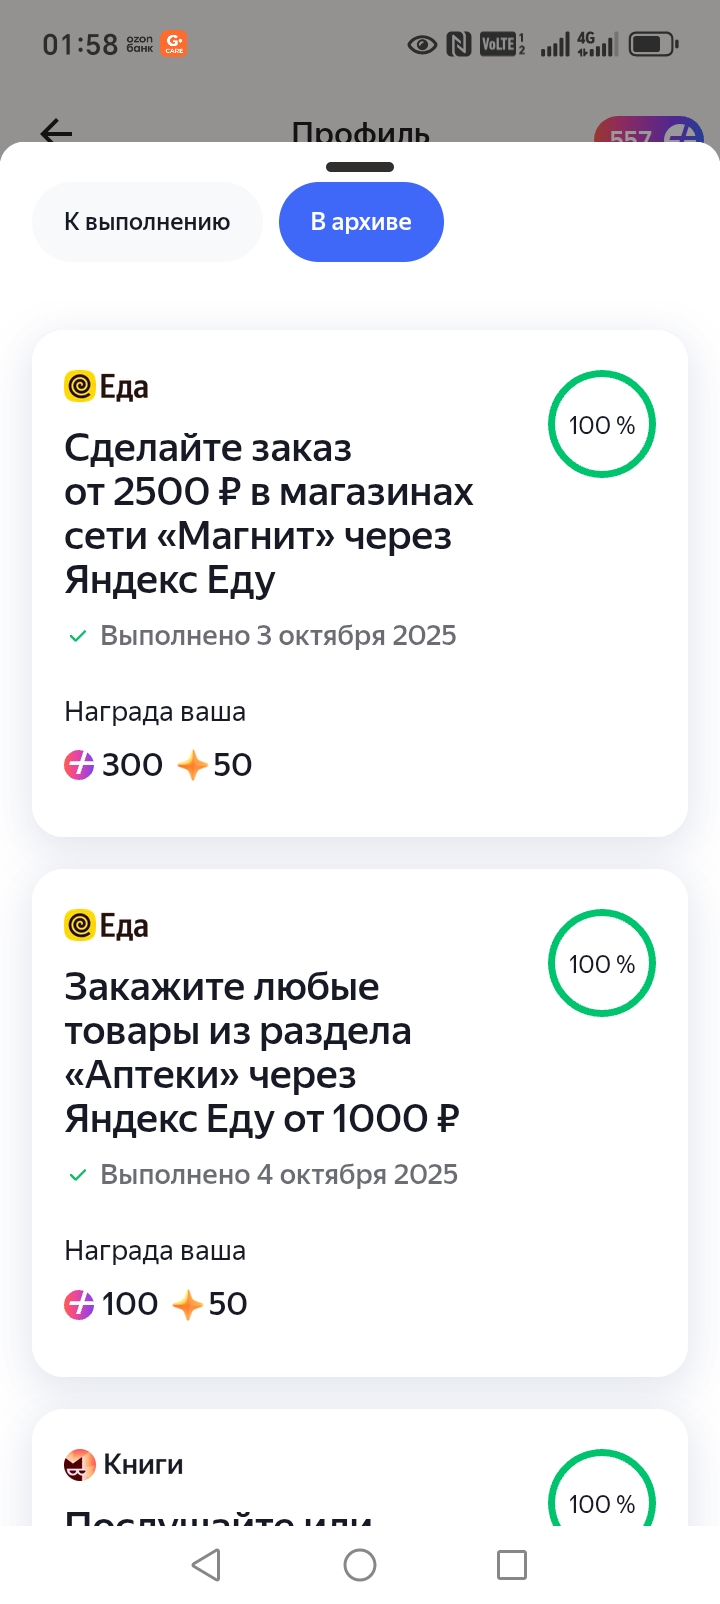Screen dimensions: 720x1604
Task: Tap the 100 % progress ring for Аптеки task
Action: coord(602,964)
